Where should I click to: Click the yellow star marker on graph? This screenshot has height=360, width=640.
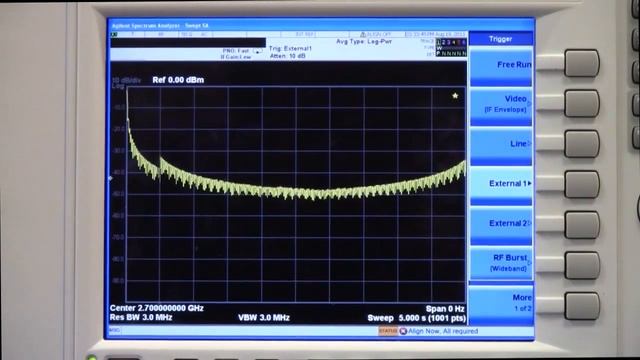pyautogui.click(x=455, y=96)
